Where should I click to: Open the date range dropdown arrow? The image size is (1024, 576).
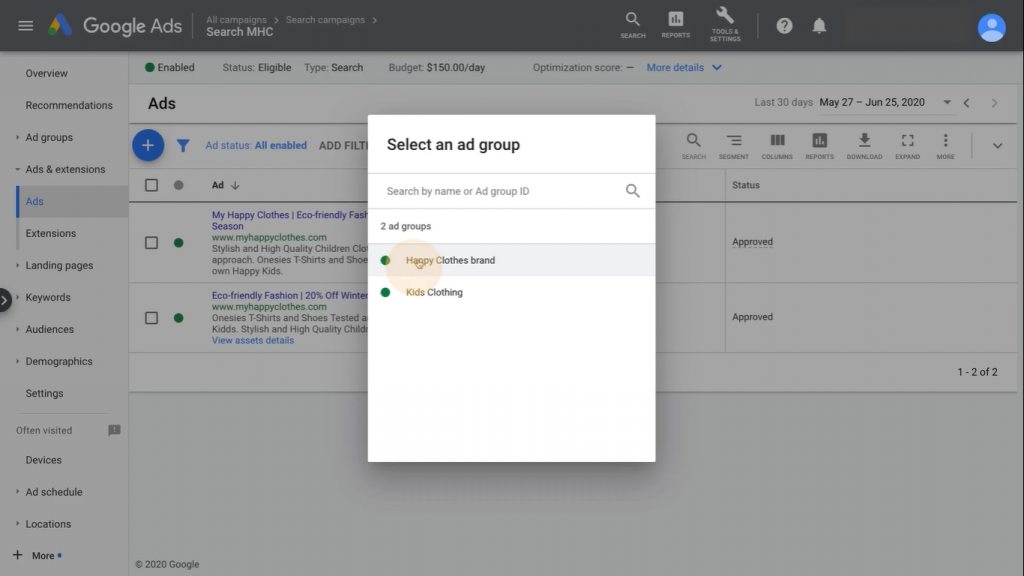coord(947,103)
